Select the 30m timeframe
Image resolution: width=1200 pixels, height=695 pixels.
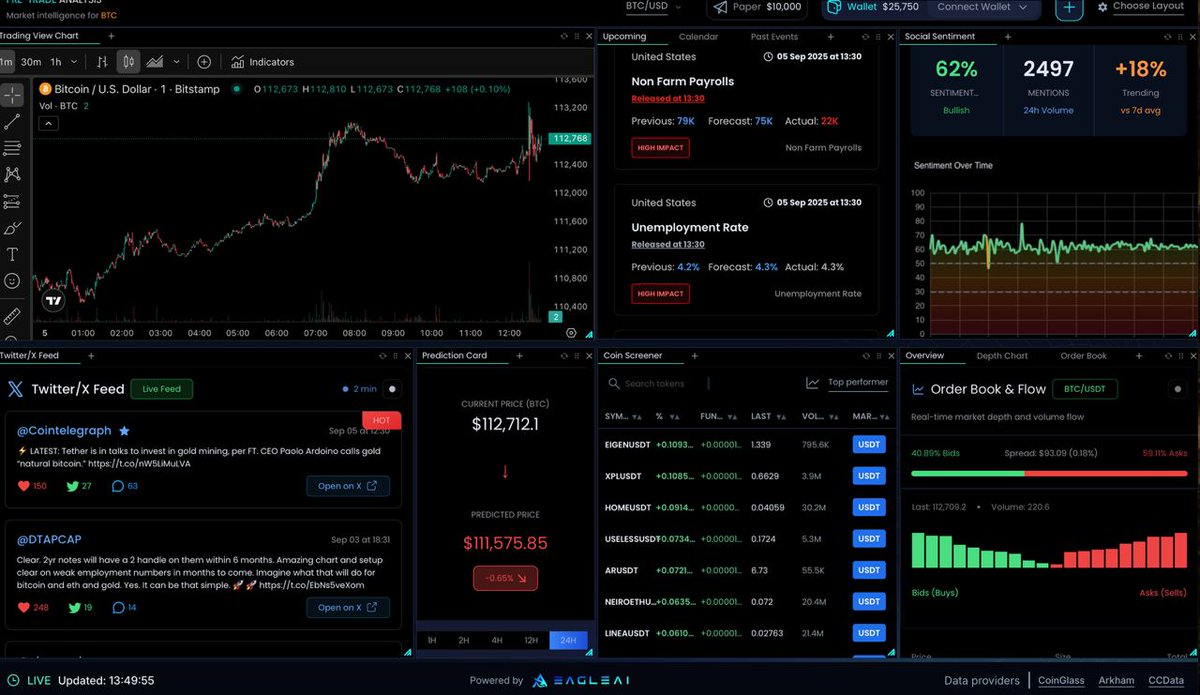(x=31, y=62)
